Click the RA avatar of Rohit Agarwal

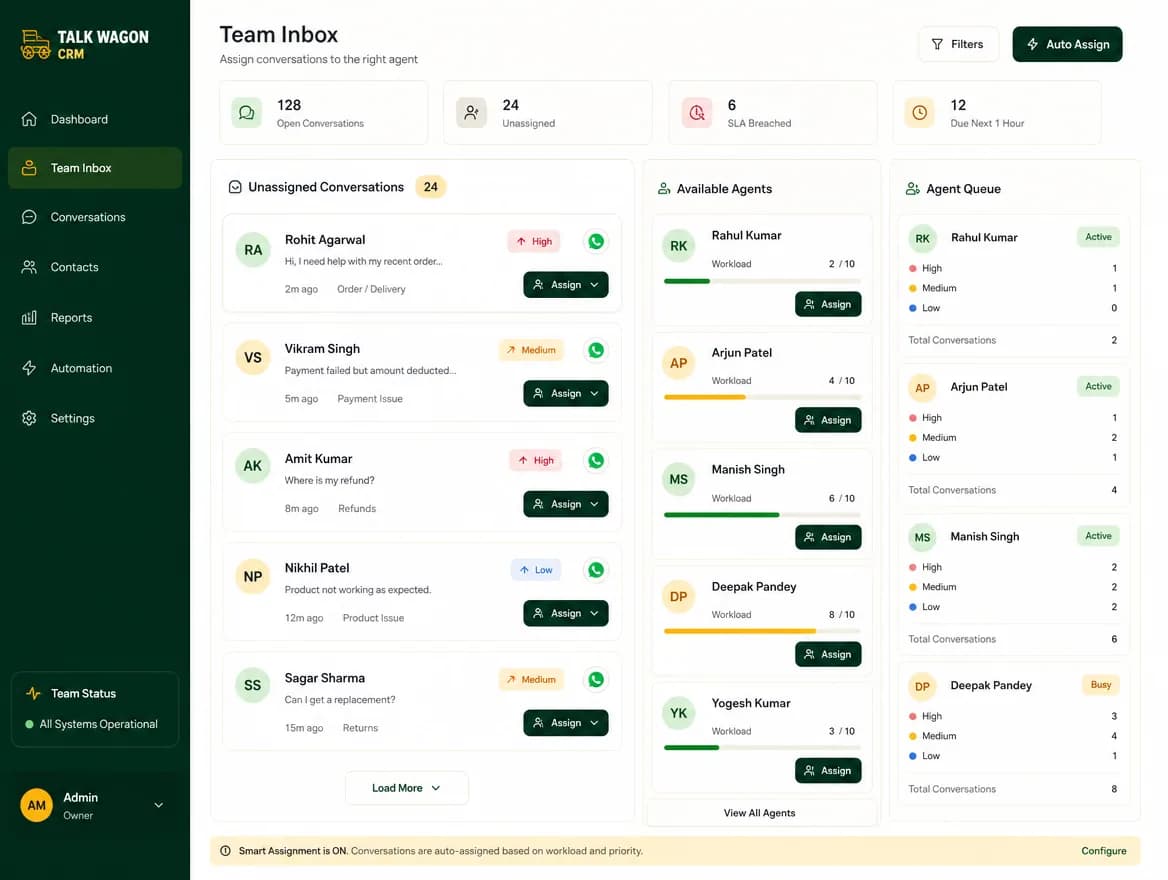pos(253,250)
